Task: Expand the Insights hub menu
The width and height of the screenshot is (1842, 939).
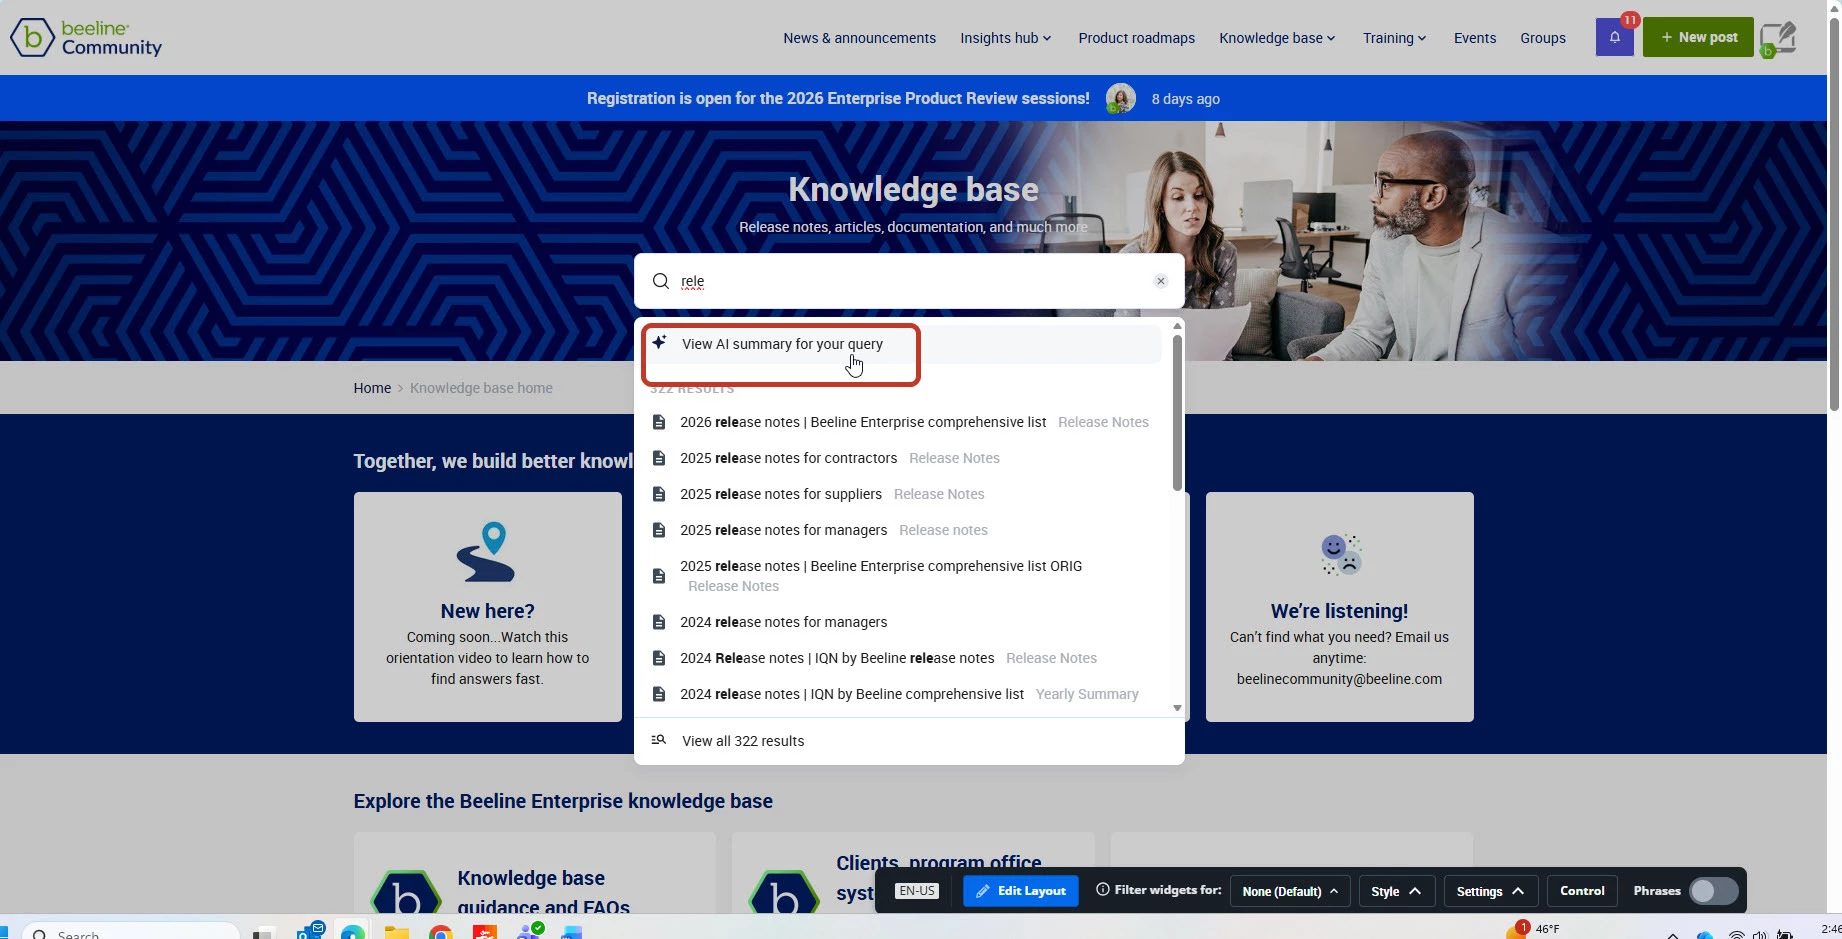Action: (x=1006, y=38)
